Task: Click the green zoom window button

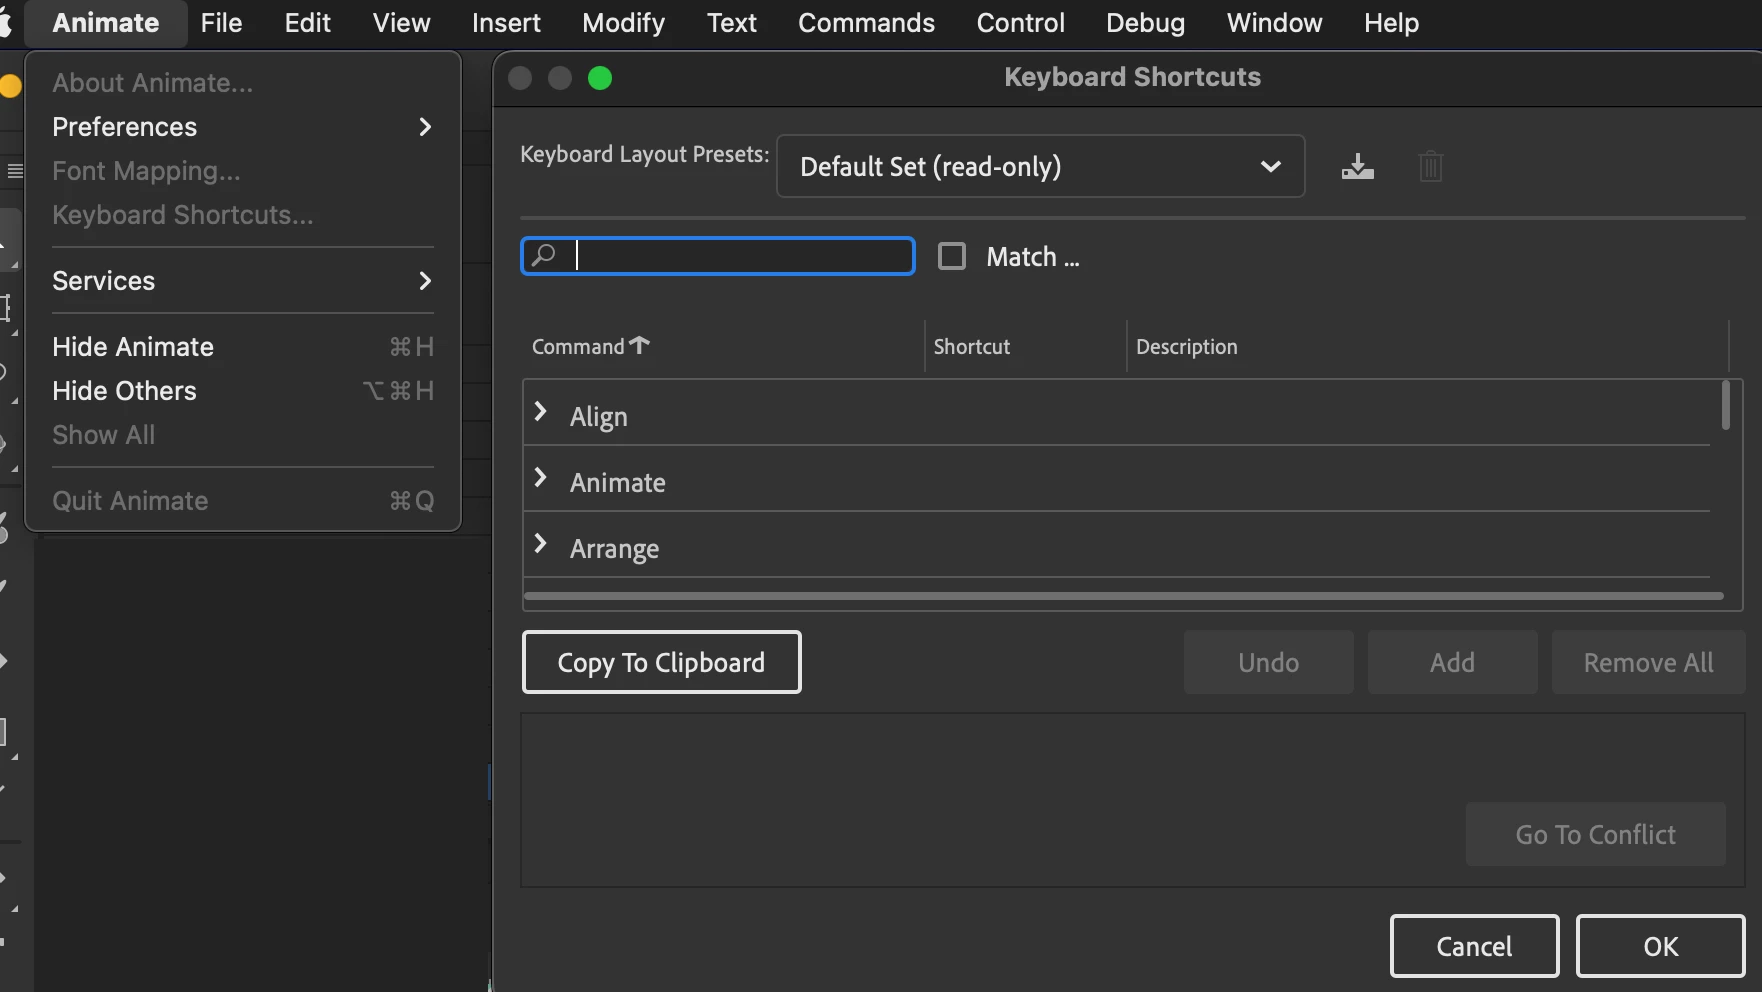Action: 600,78
